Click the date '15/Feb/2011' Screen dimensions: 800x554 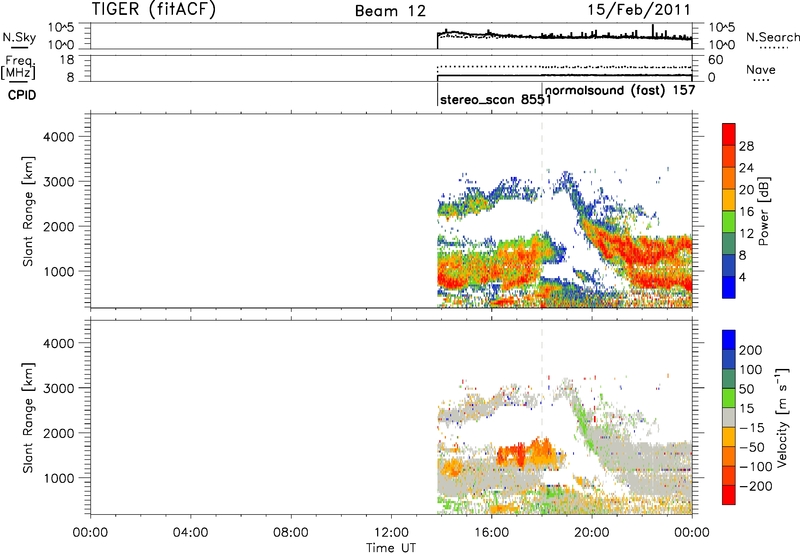[x=639, y=9]
